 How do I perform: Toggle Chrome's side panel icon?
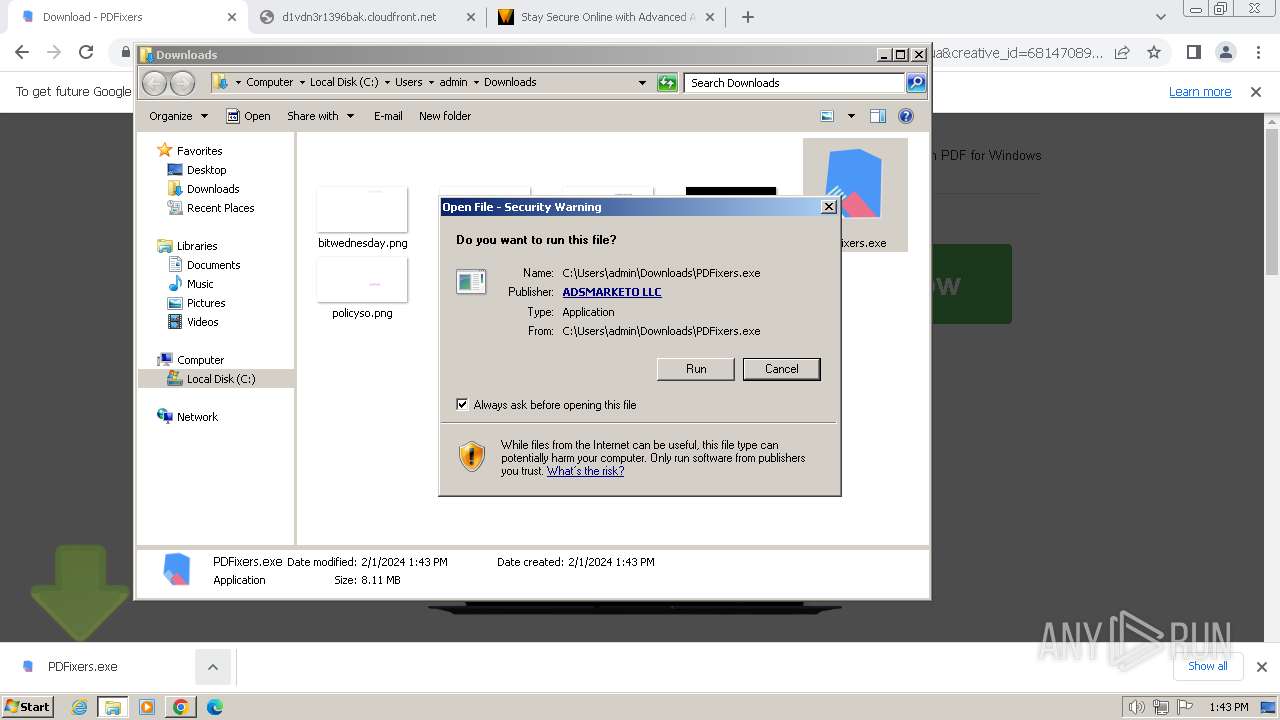tap(1193, 52)
